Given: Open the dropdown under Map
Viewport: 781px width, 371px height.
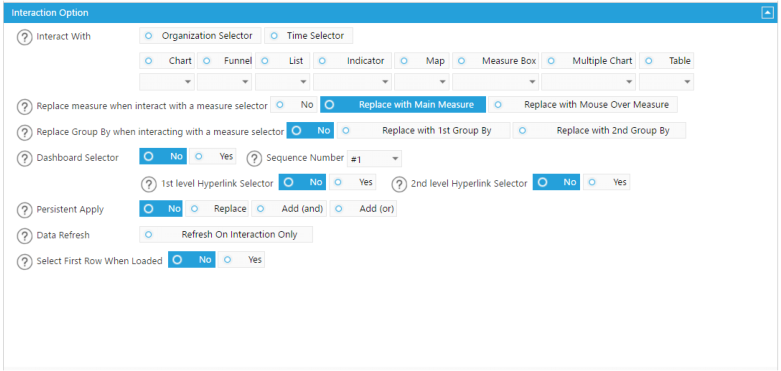Looking at the screenshot, I should [x=422, y=82].
